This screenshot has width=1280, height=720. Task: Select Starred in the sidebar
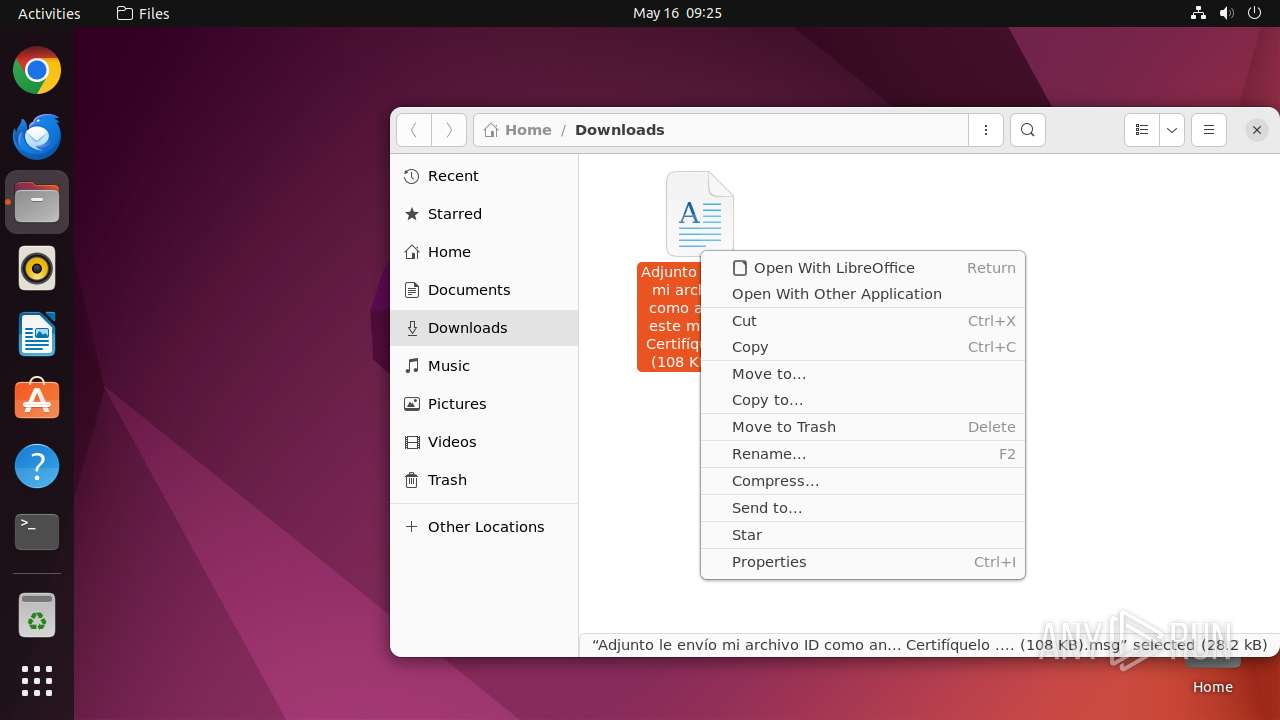484,214
